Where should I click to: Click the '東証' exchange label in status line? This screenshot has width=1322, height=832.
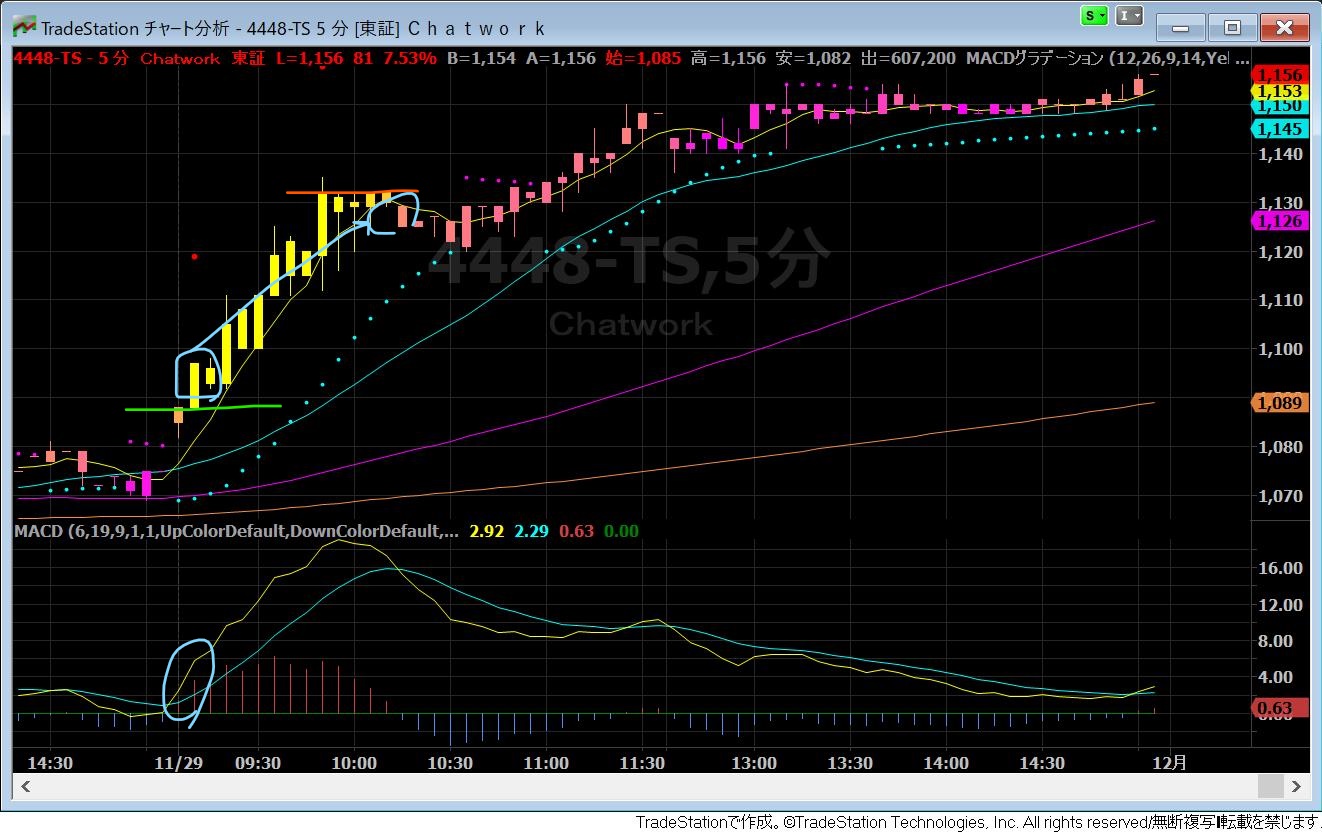coord(249,58)
